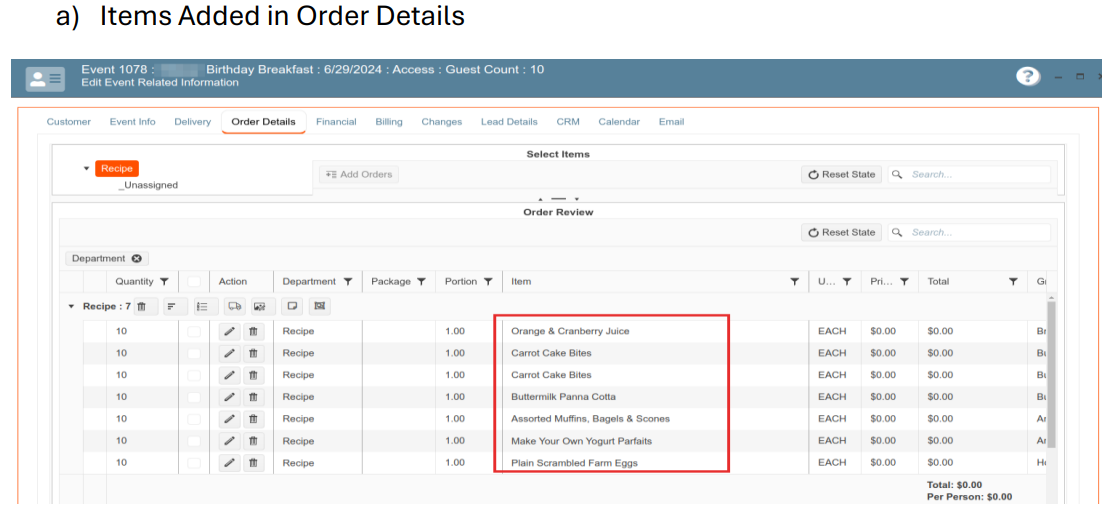Image resolution: width=1107 pixels, height=509 pixels.
Task: Check the box for Make Your Own Yogurt Parfaits
Action: point(194,441)
